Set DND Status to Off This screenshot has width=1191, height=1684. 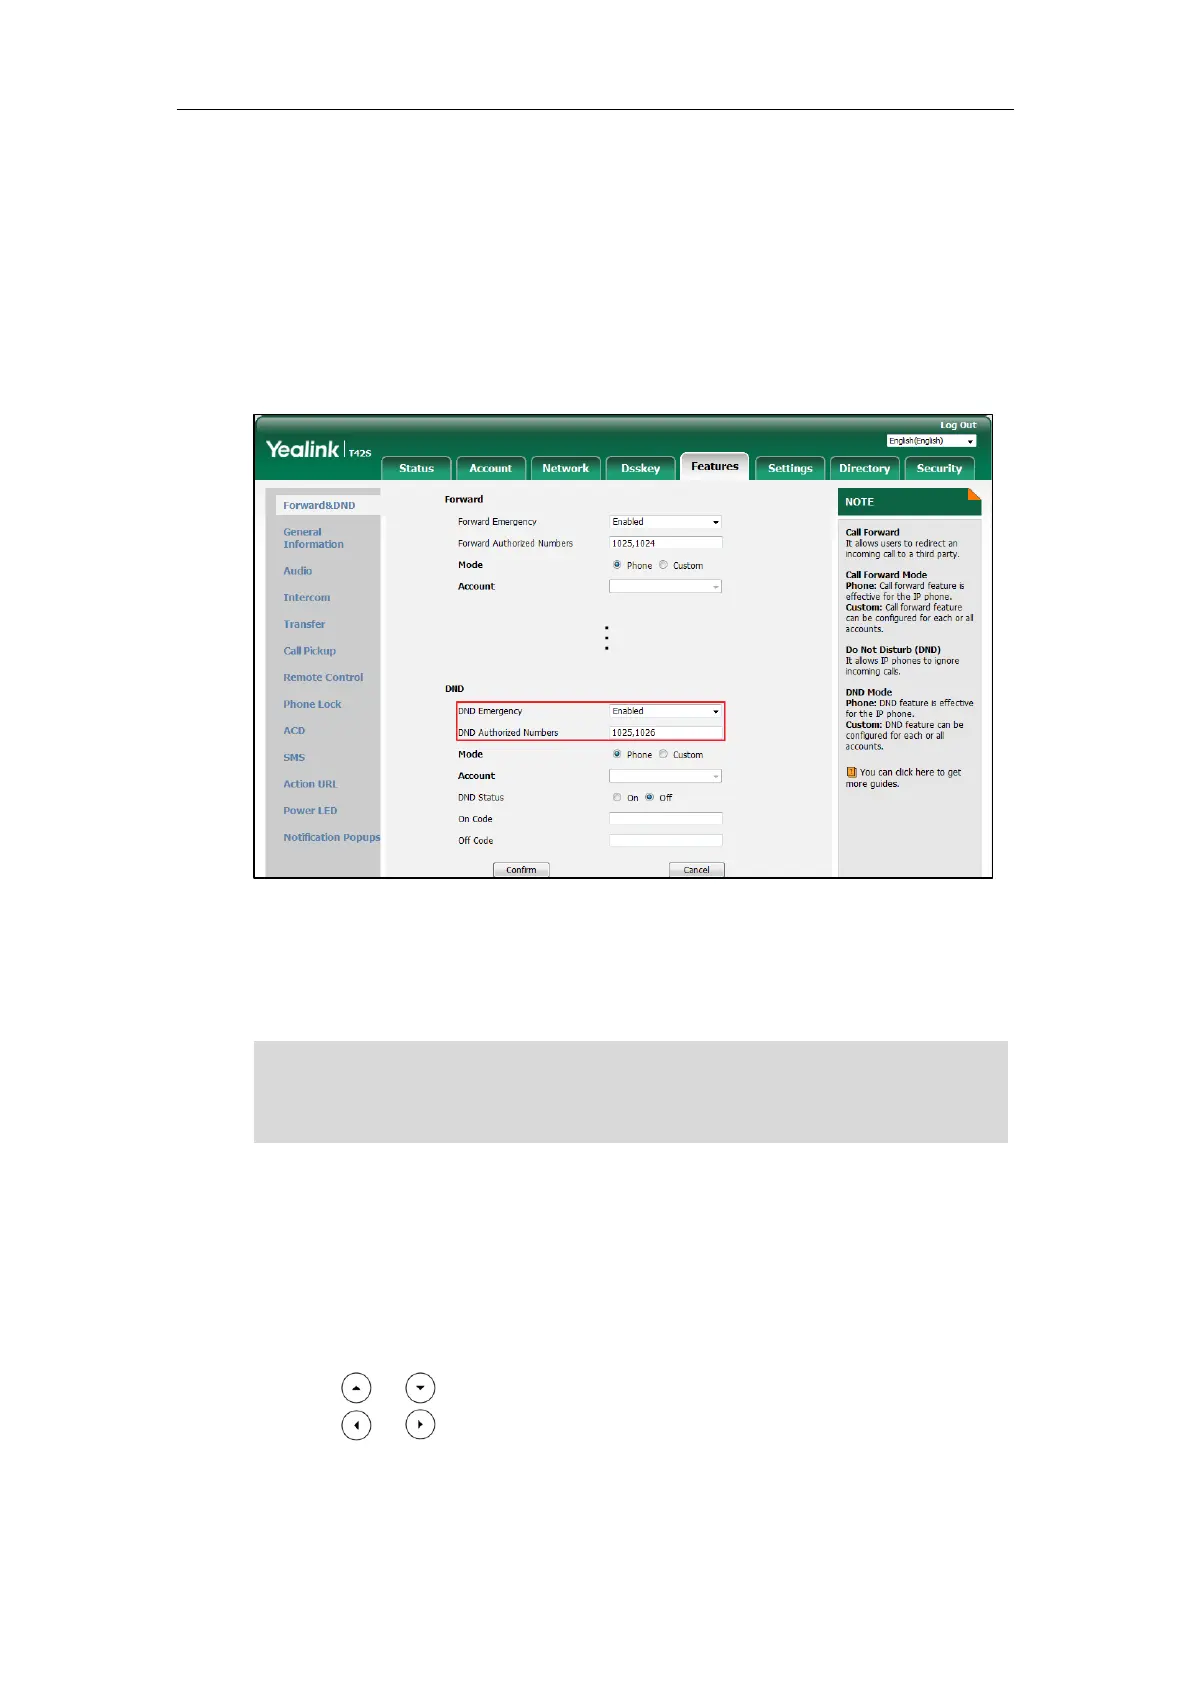pyautogui.click(x=649, y=797)
